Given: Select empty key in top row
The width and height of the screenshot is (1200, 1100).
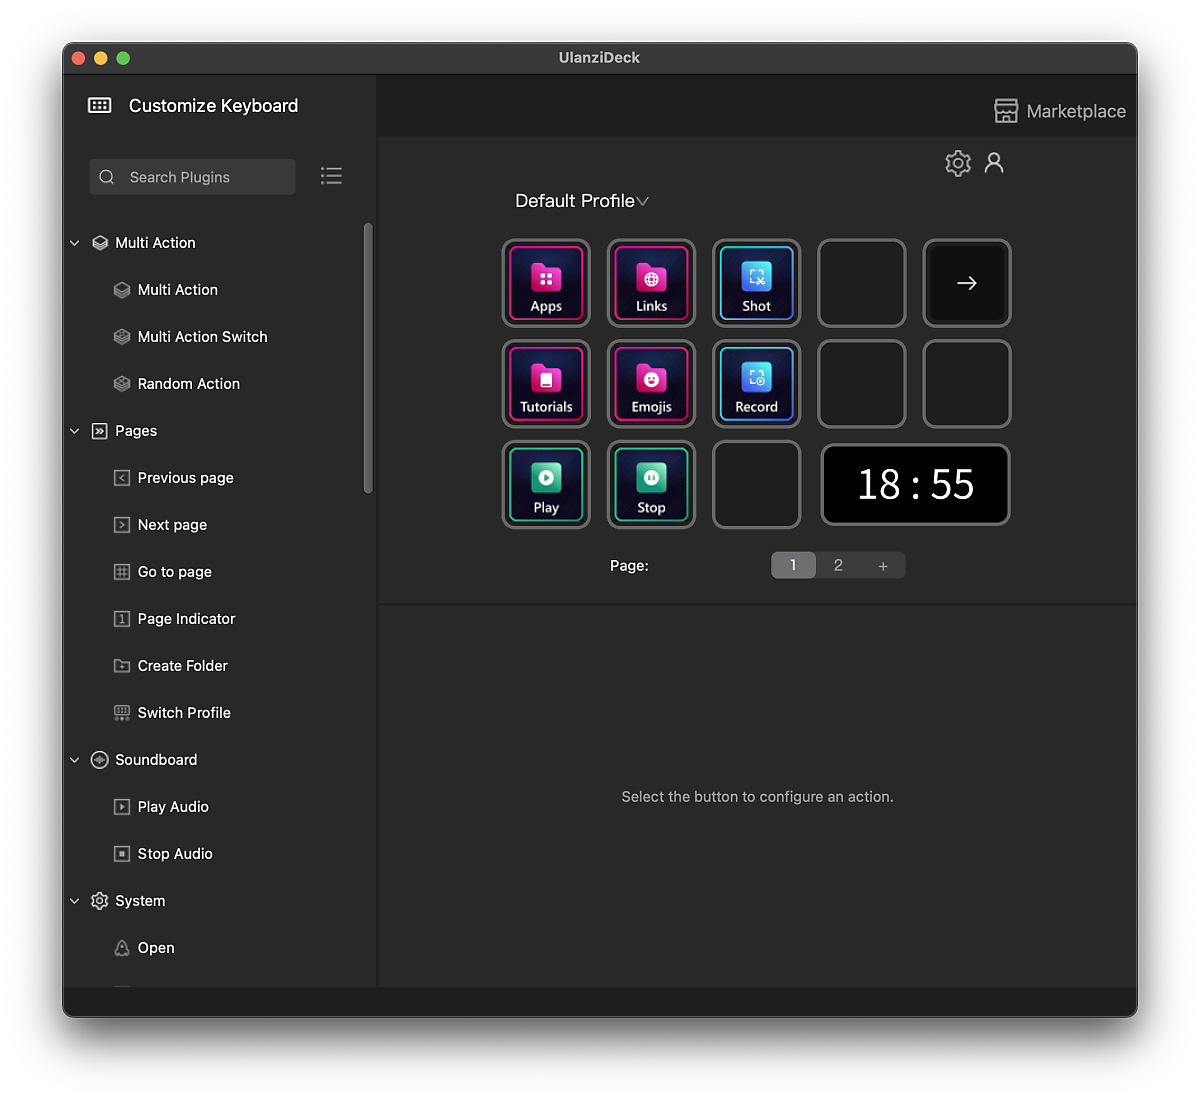Looking at the screenshot, I should [x=862, y=283].
